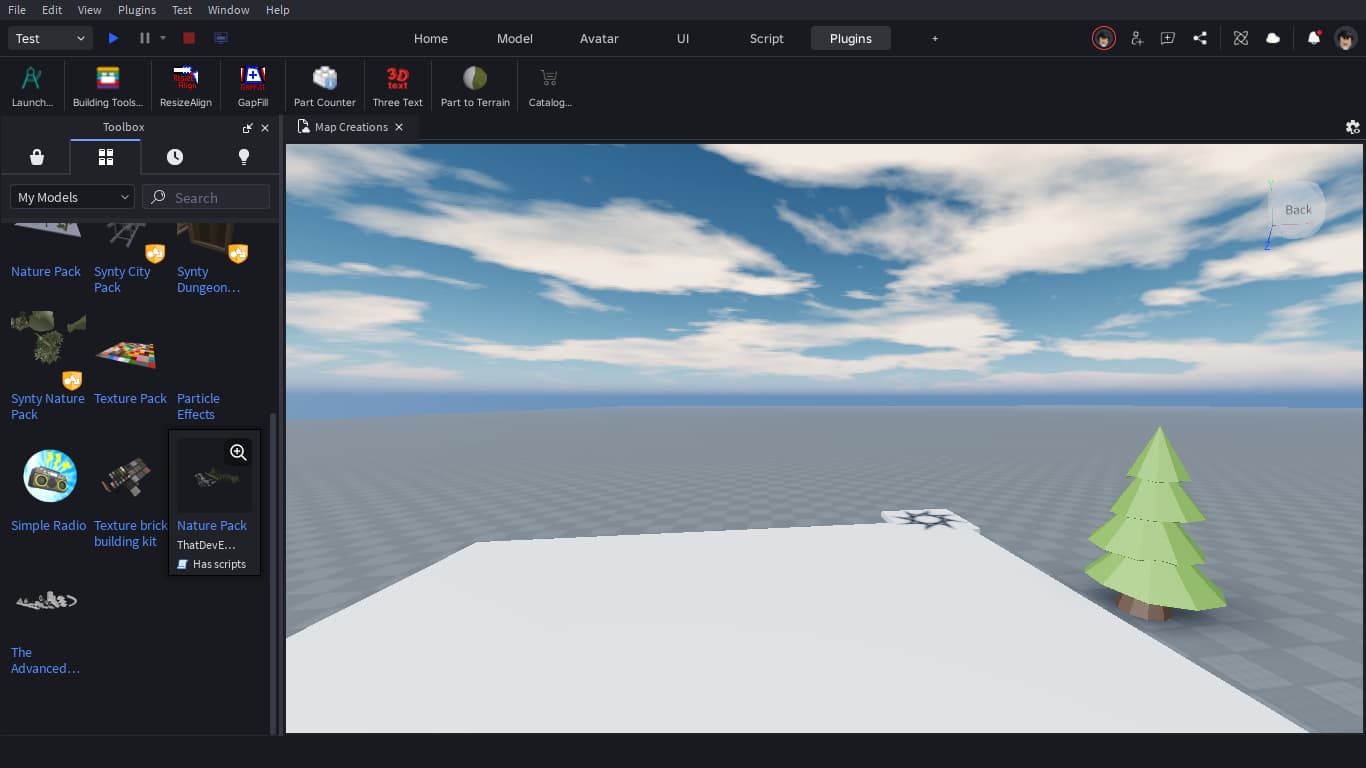Switch to the Model ribbon tab
The image size is (1366, 768).
(x=515, y=38)
